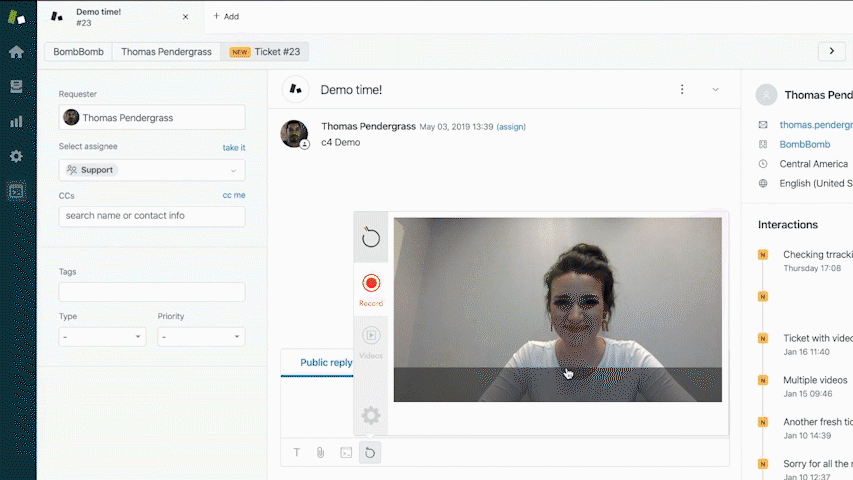
Task: Click Thomas Pendergrass avatar in the conversation
Action: click(294, 134)
